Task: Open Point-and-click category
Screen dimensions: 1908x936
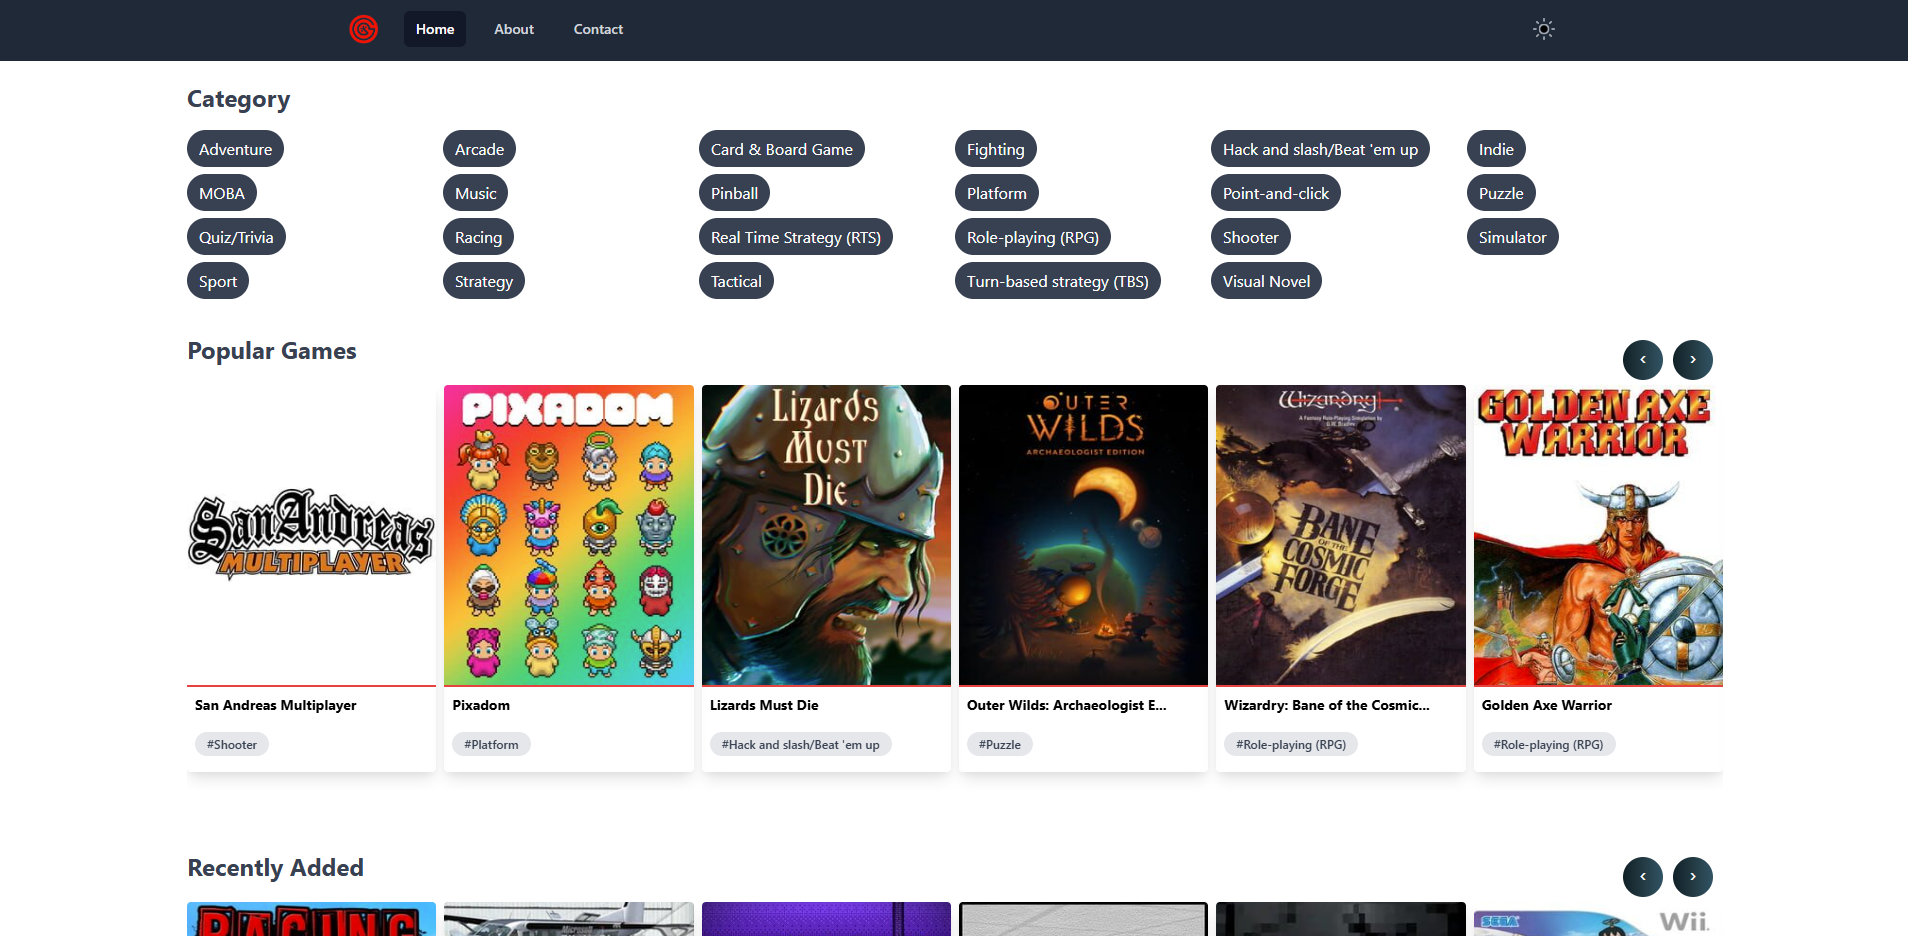Action: pyautogui.click(x=1276, y=193)
